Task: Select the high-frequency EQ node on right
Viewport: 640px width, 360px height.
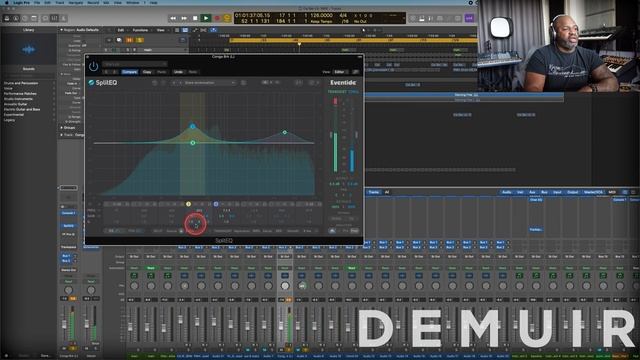Action: [x=284, y=132]
